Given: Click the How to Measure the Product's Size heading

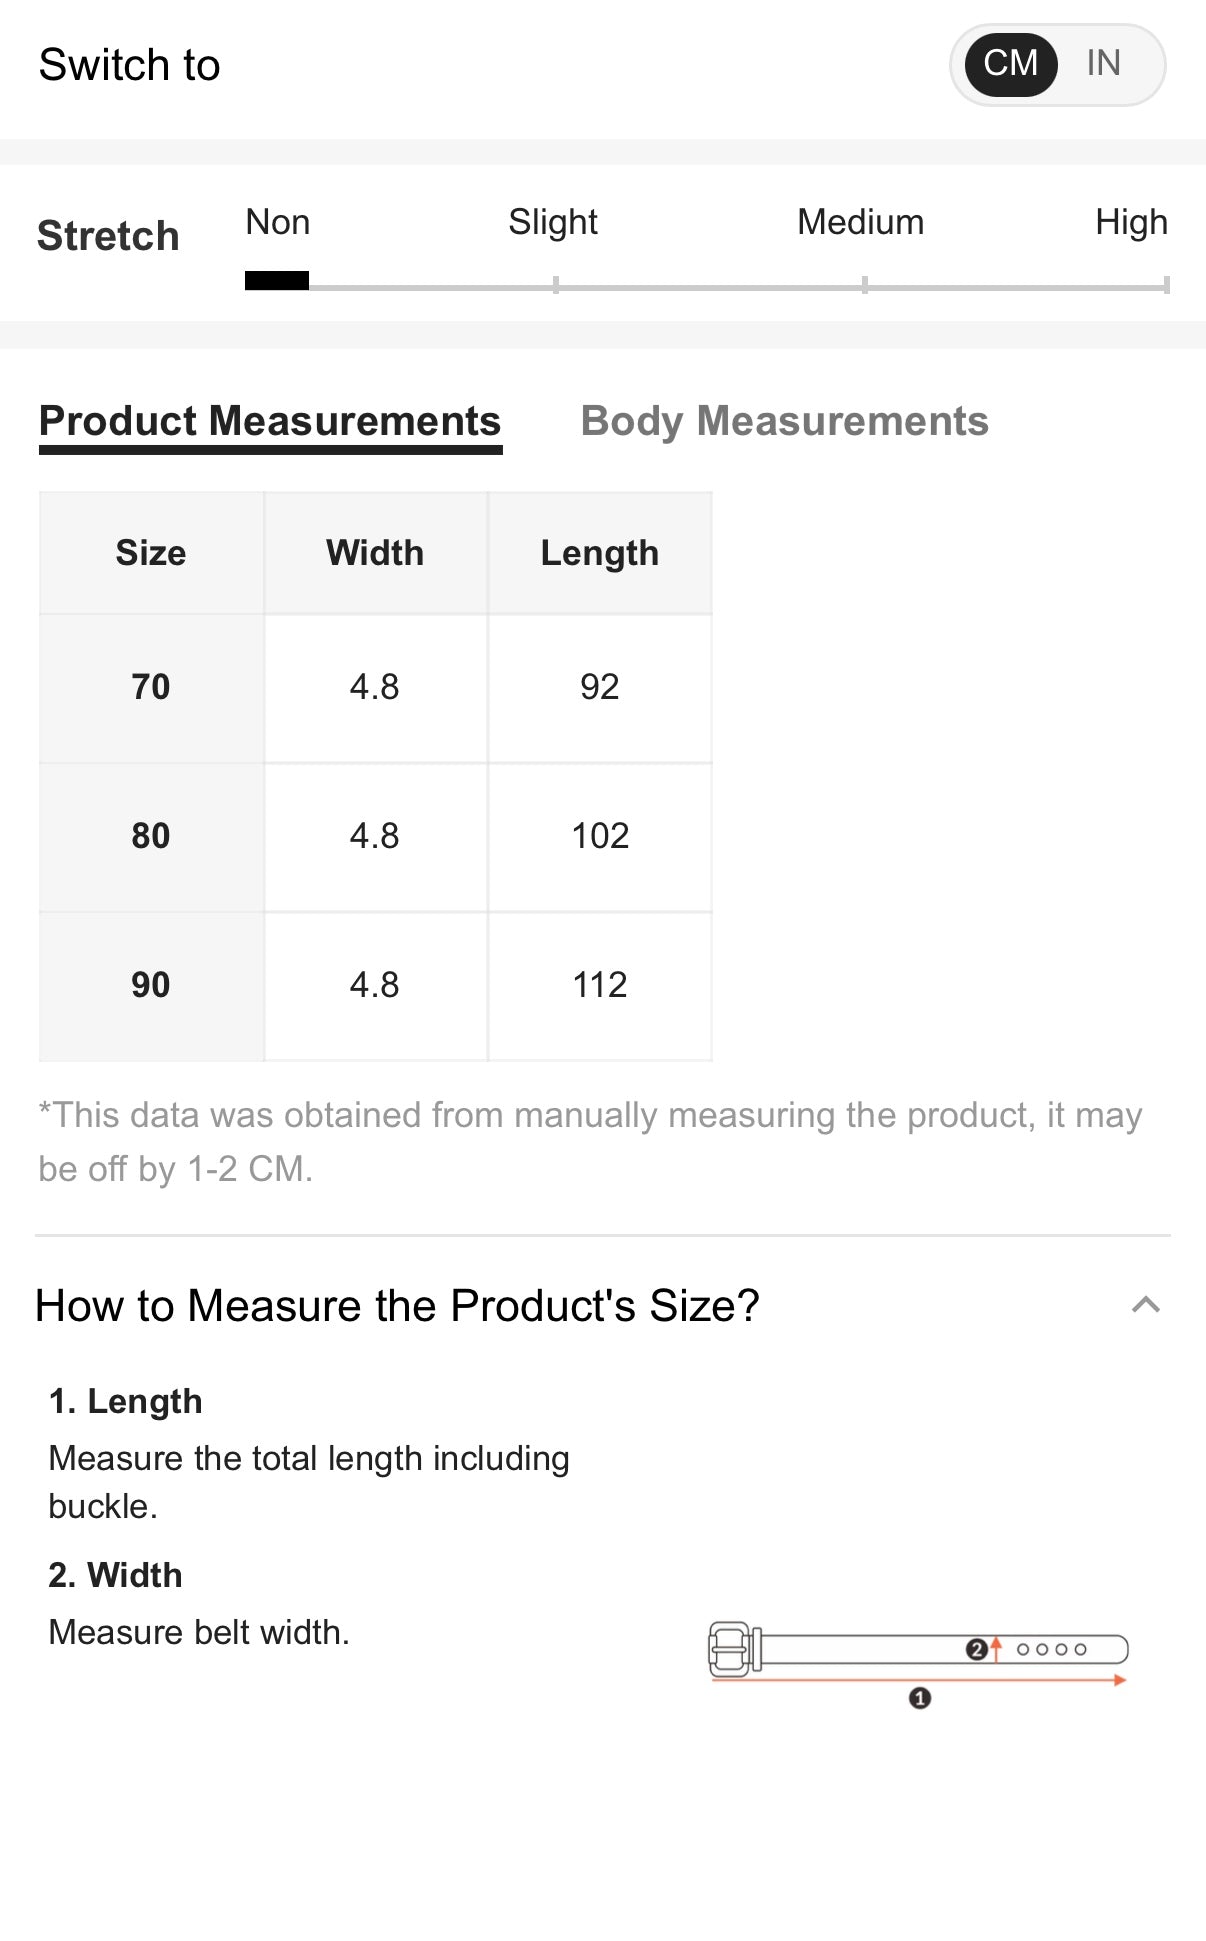Looking at the screenshot, I should (x=397, y=1305).
